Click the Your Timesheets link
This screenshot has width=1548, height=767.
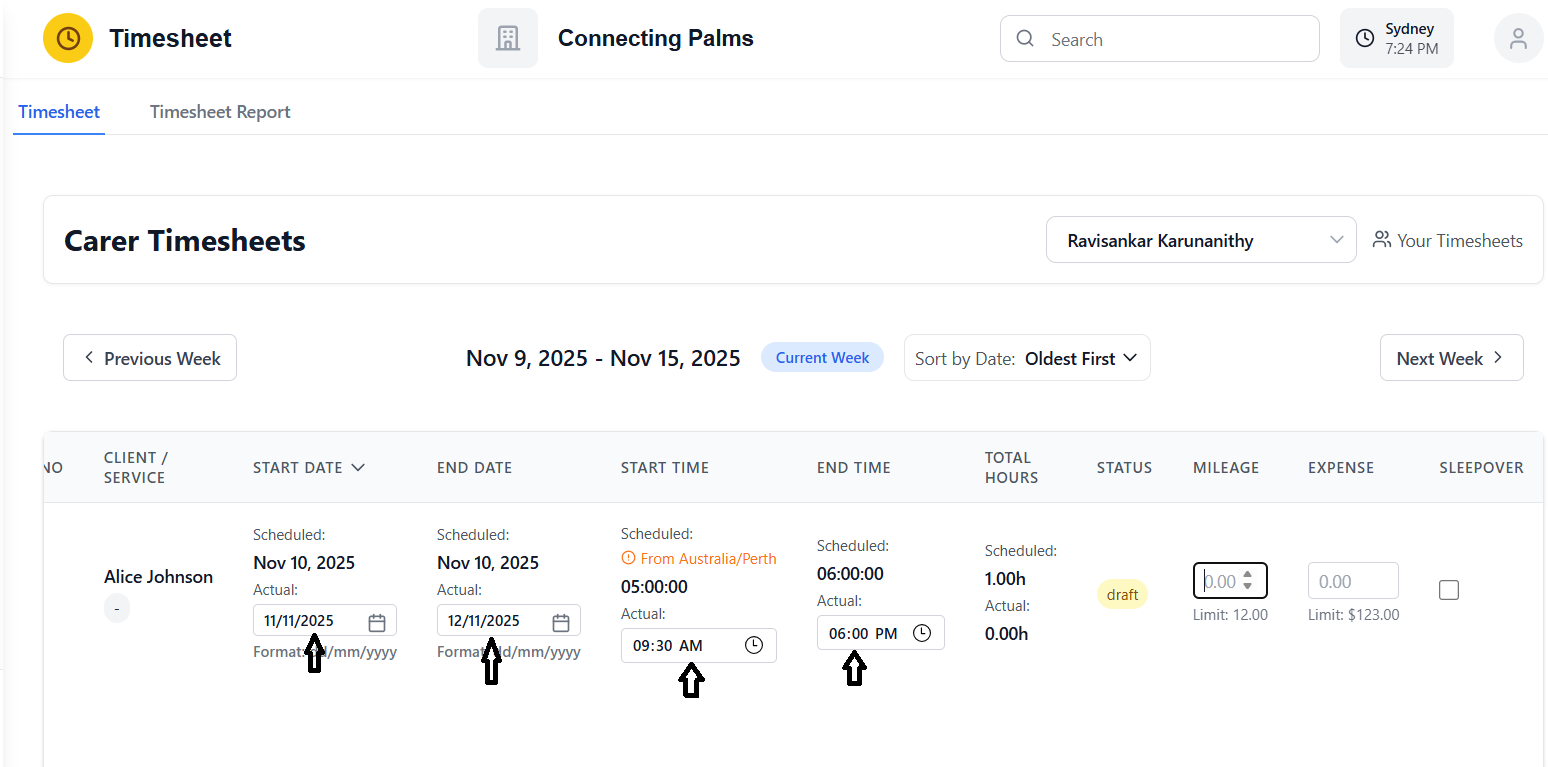1448,240
